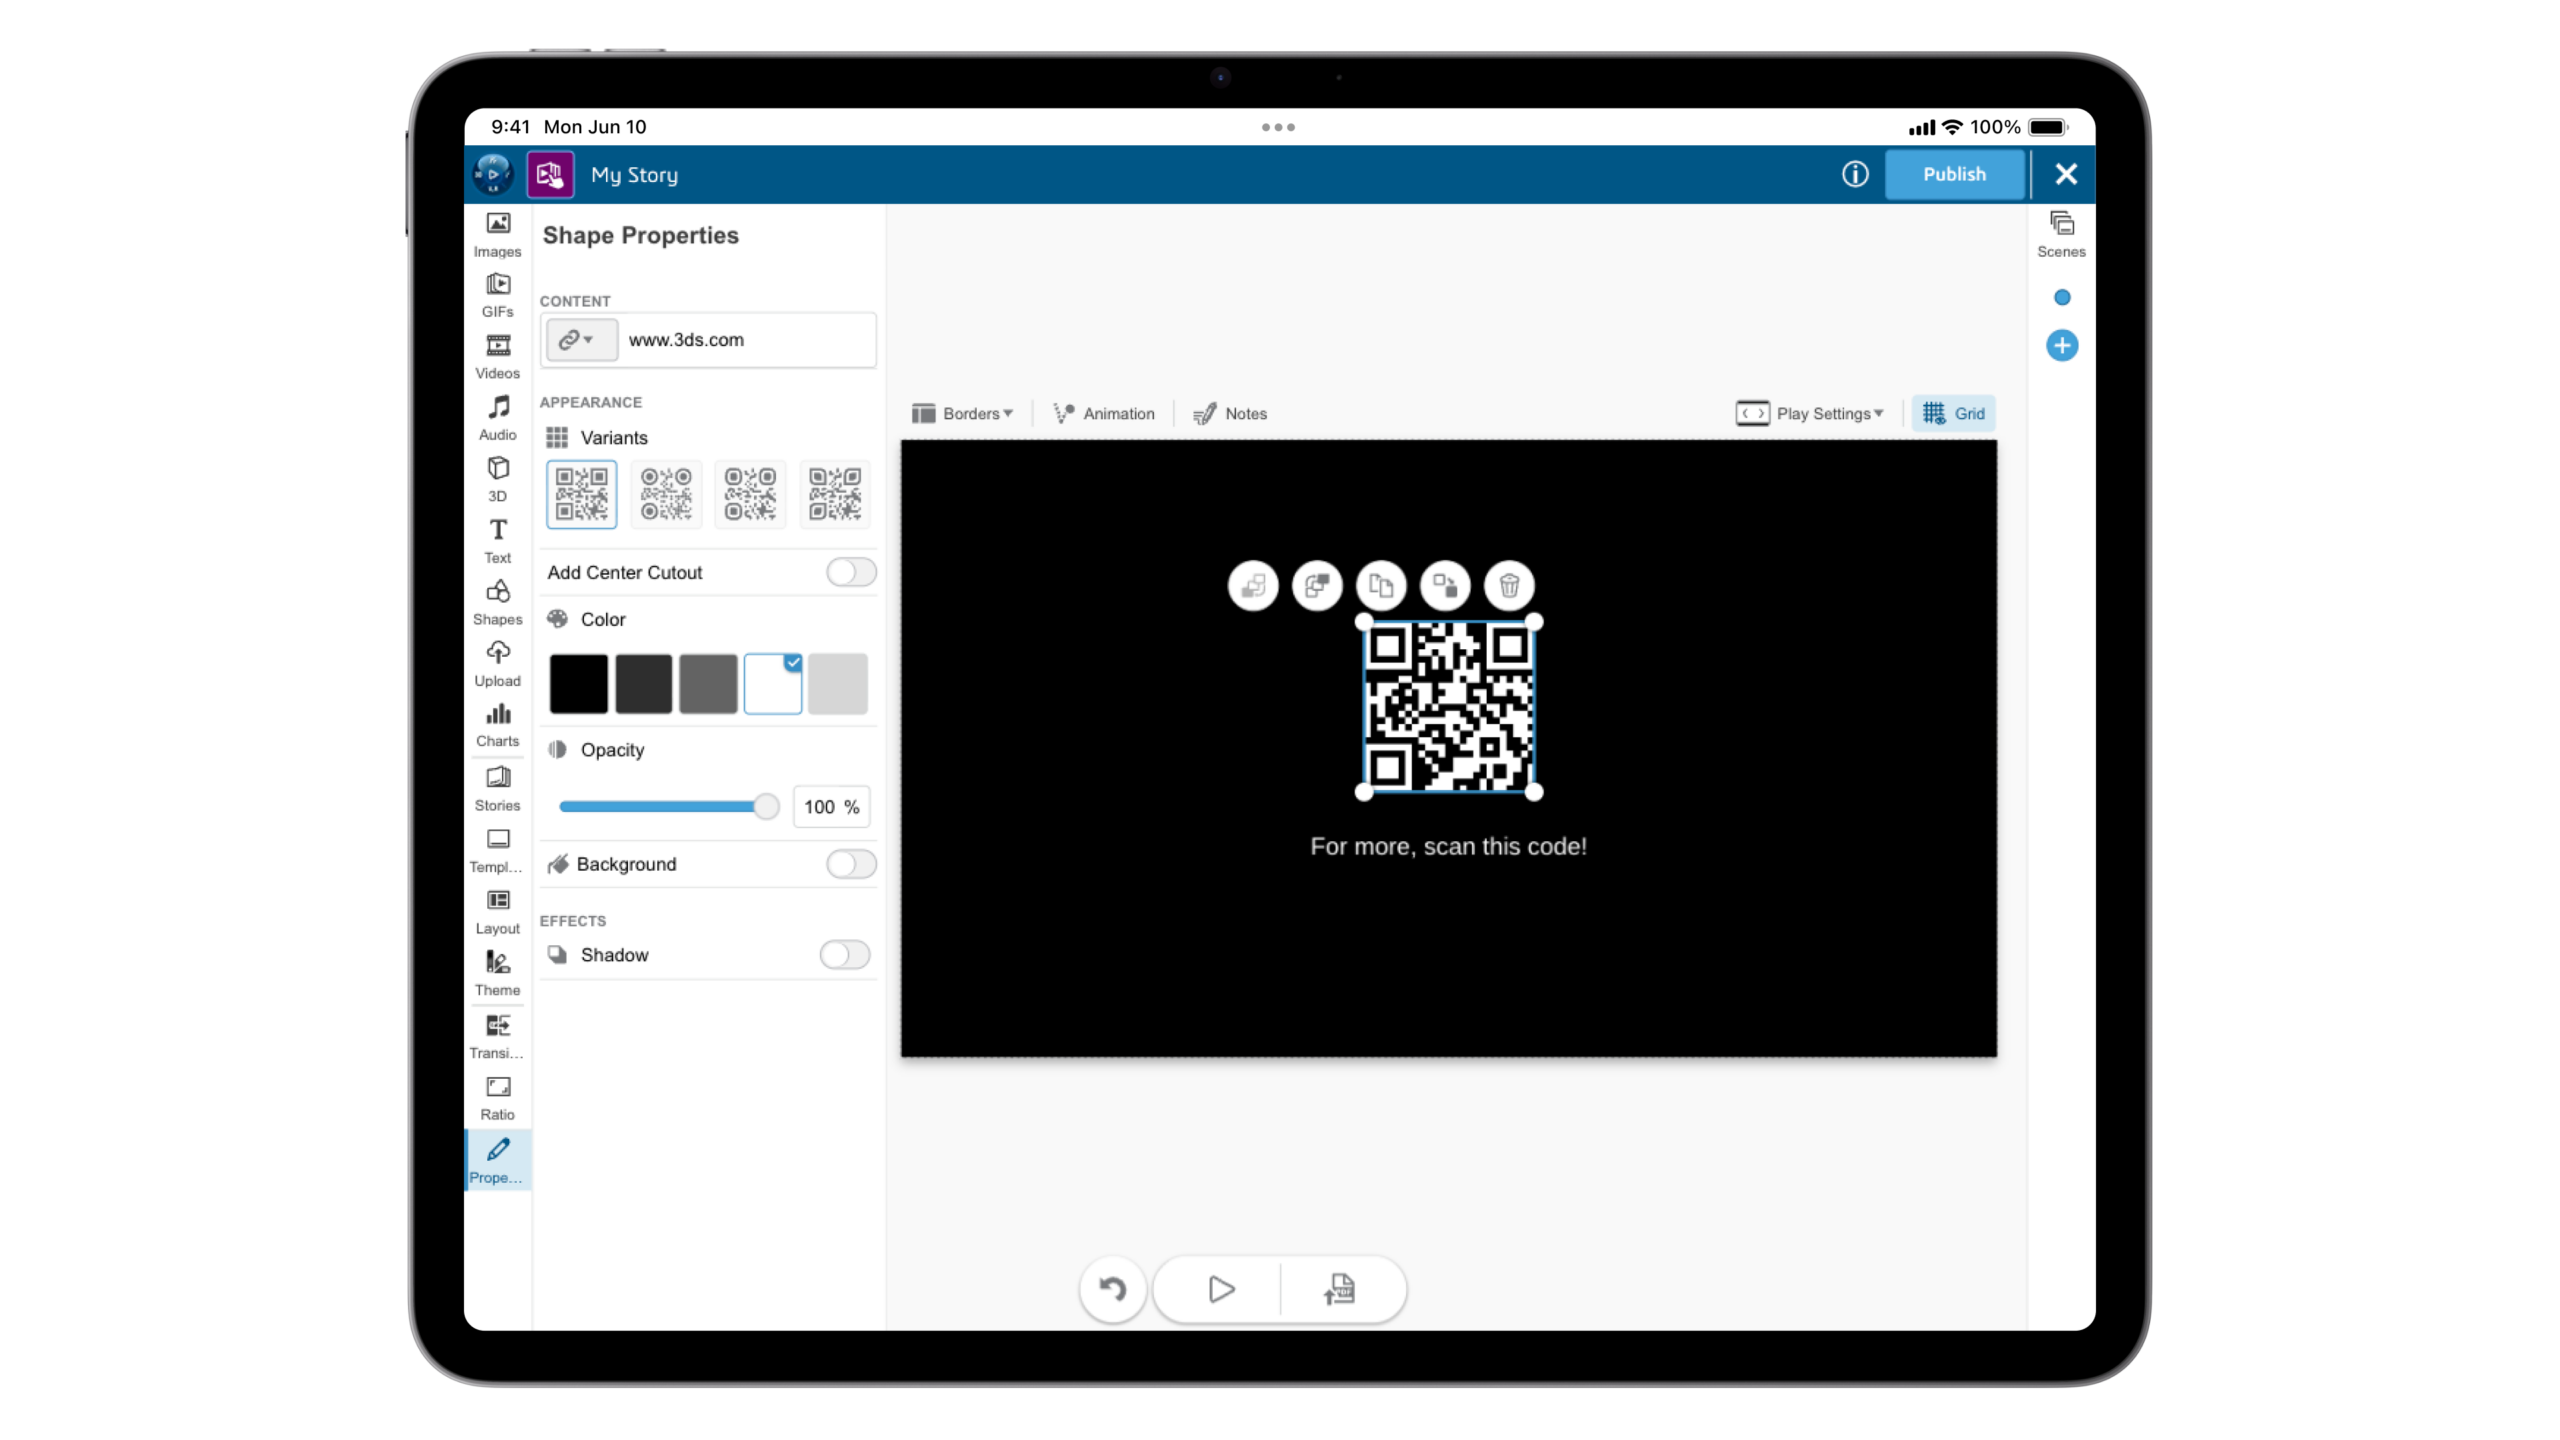2560x1440 pixels.
Task: Click the opacity percentage field
Action: tap(831, 807)
